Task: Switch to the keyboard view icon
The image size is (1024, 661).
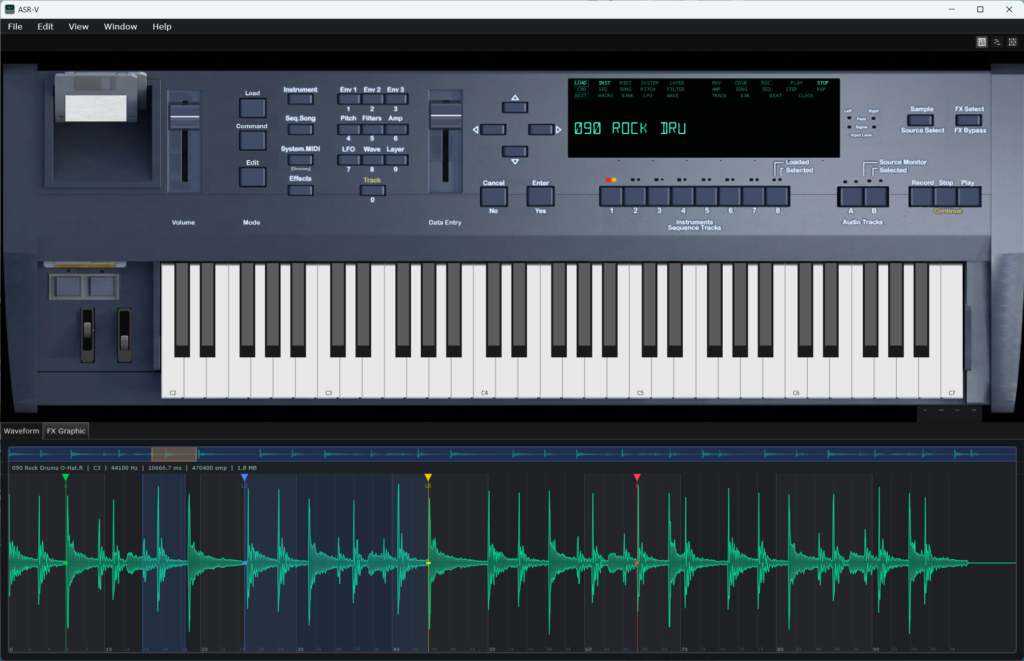Action: click(982, 42)
